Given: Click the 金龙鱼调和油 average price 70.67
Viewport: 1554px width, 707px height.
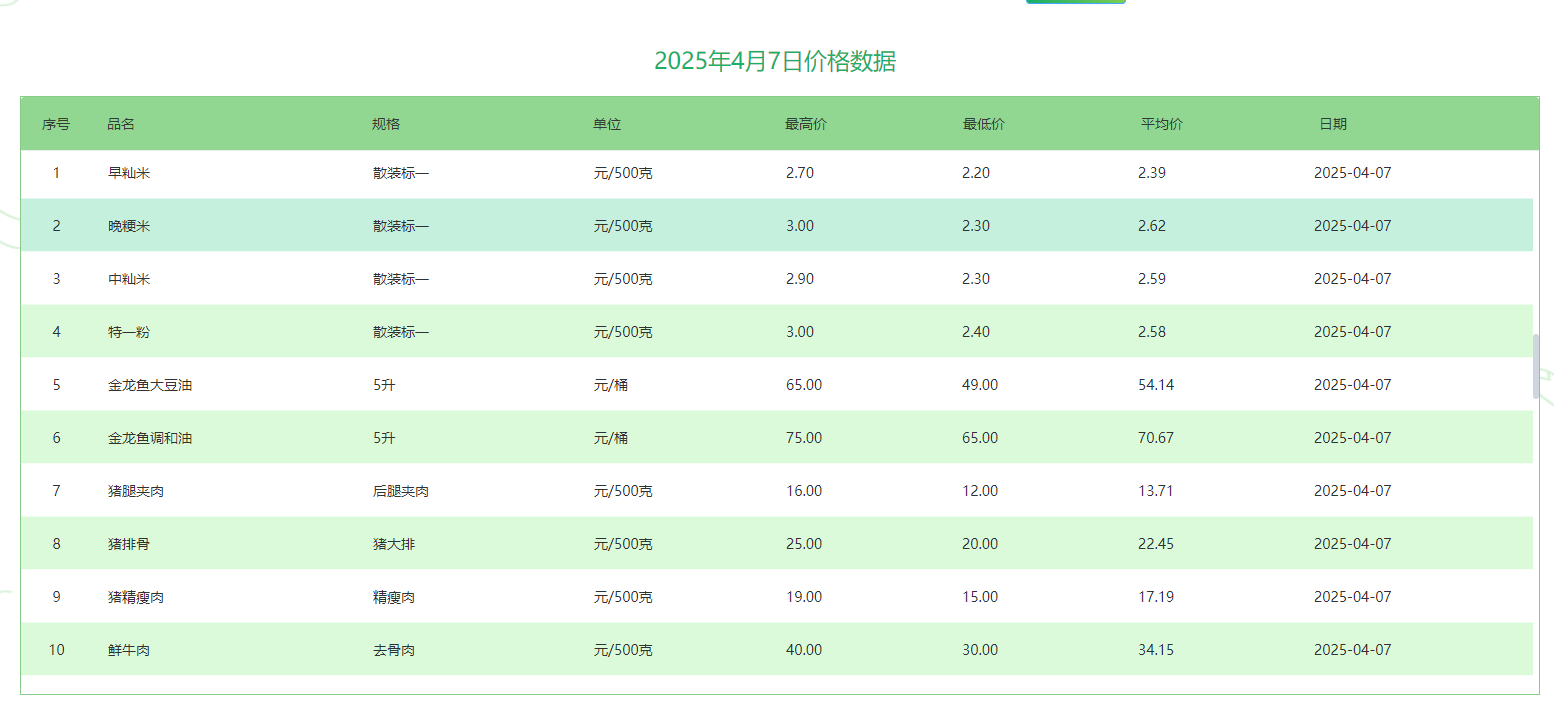Looking at the screenshot, I should tap(1156, 438).
